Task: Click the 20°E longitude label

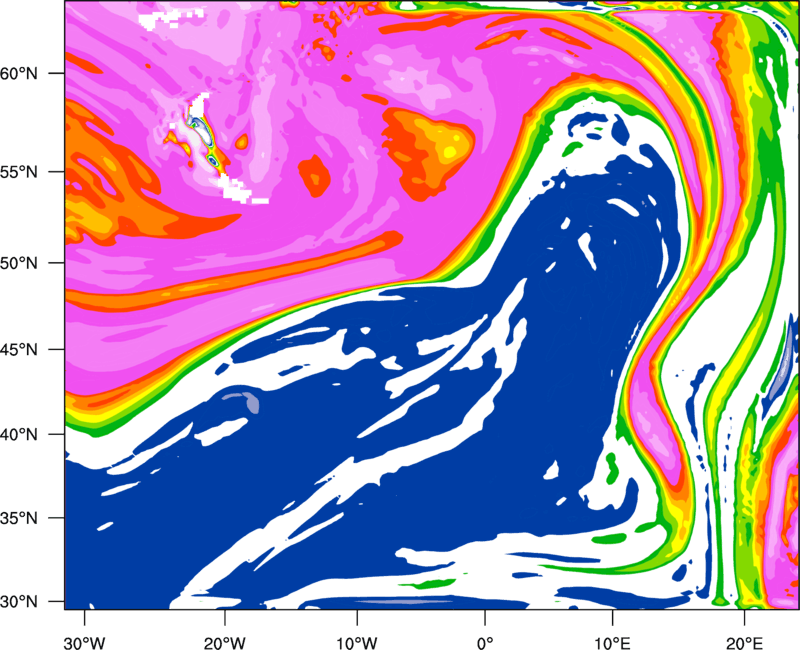Action: [x=744, y=643]
